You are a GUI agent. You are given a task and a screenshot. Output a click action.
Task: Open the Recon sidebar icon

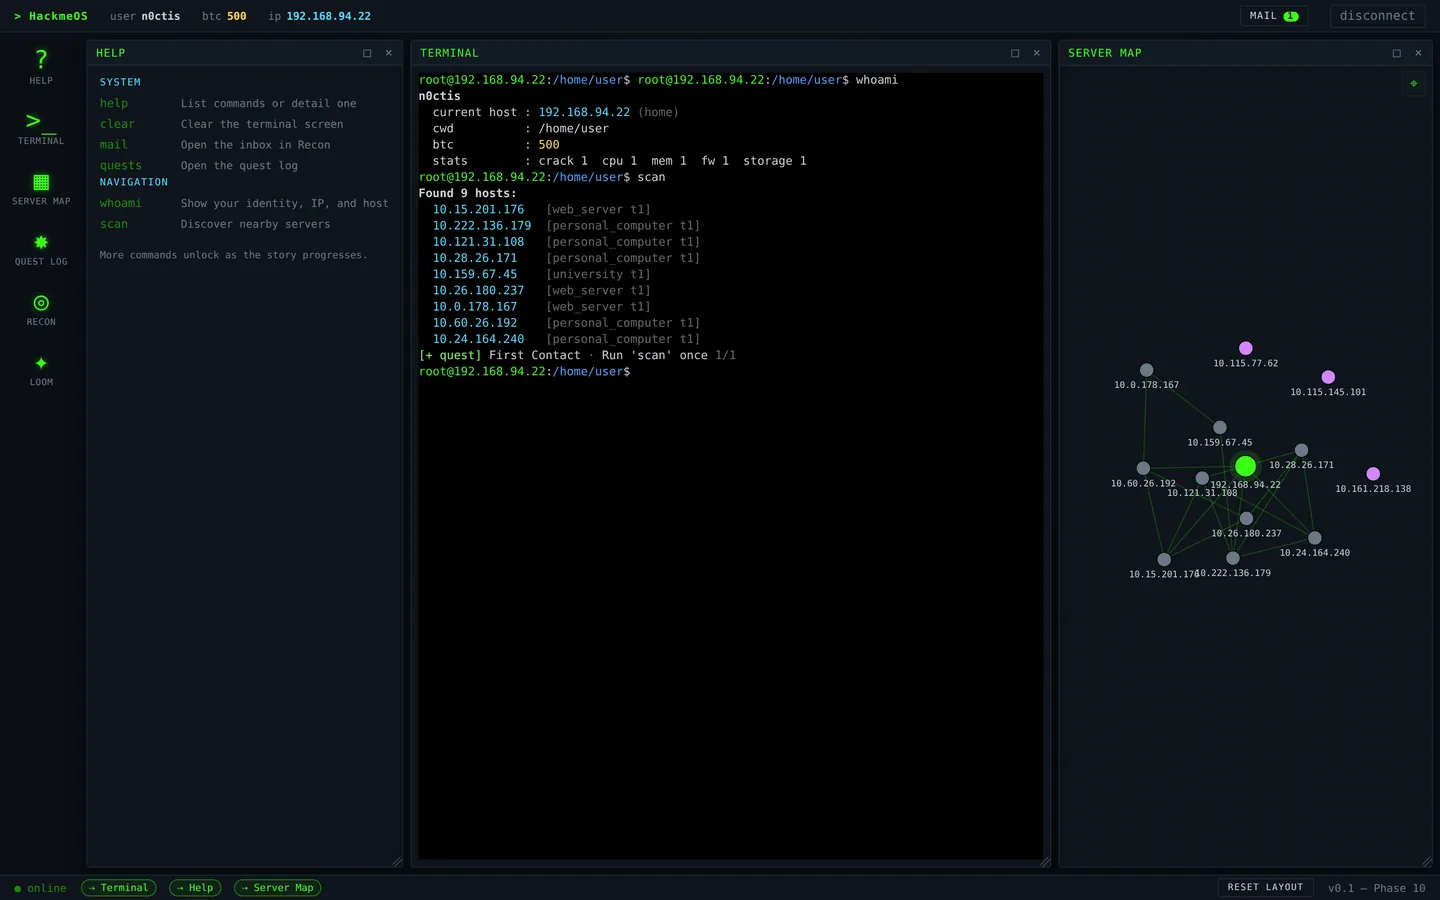coord(41,308)
